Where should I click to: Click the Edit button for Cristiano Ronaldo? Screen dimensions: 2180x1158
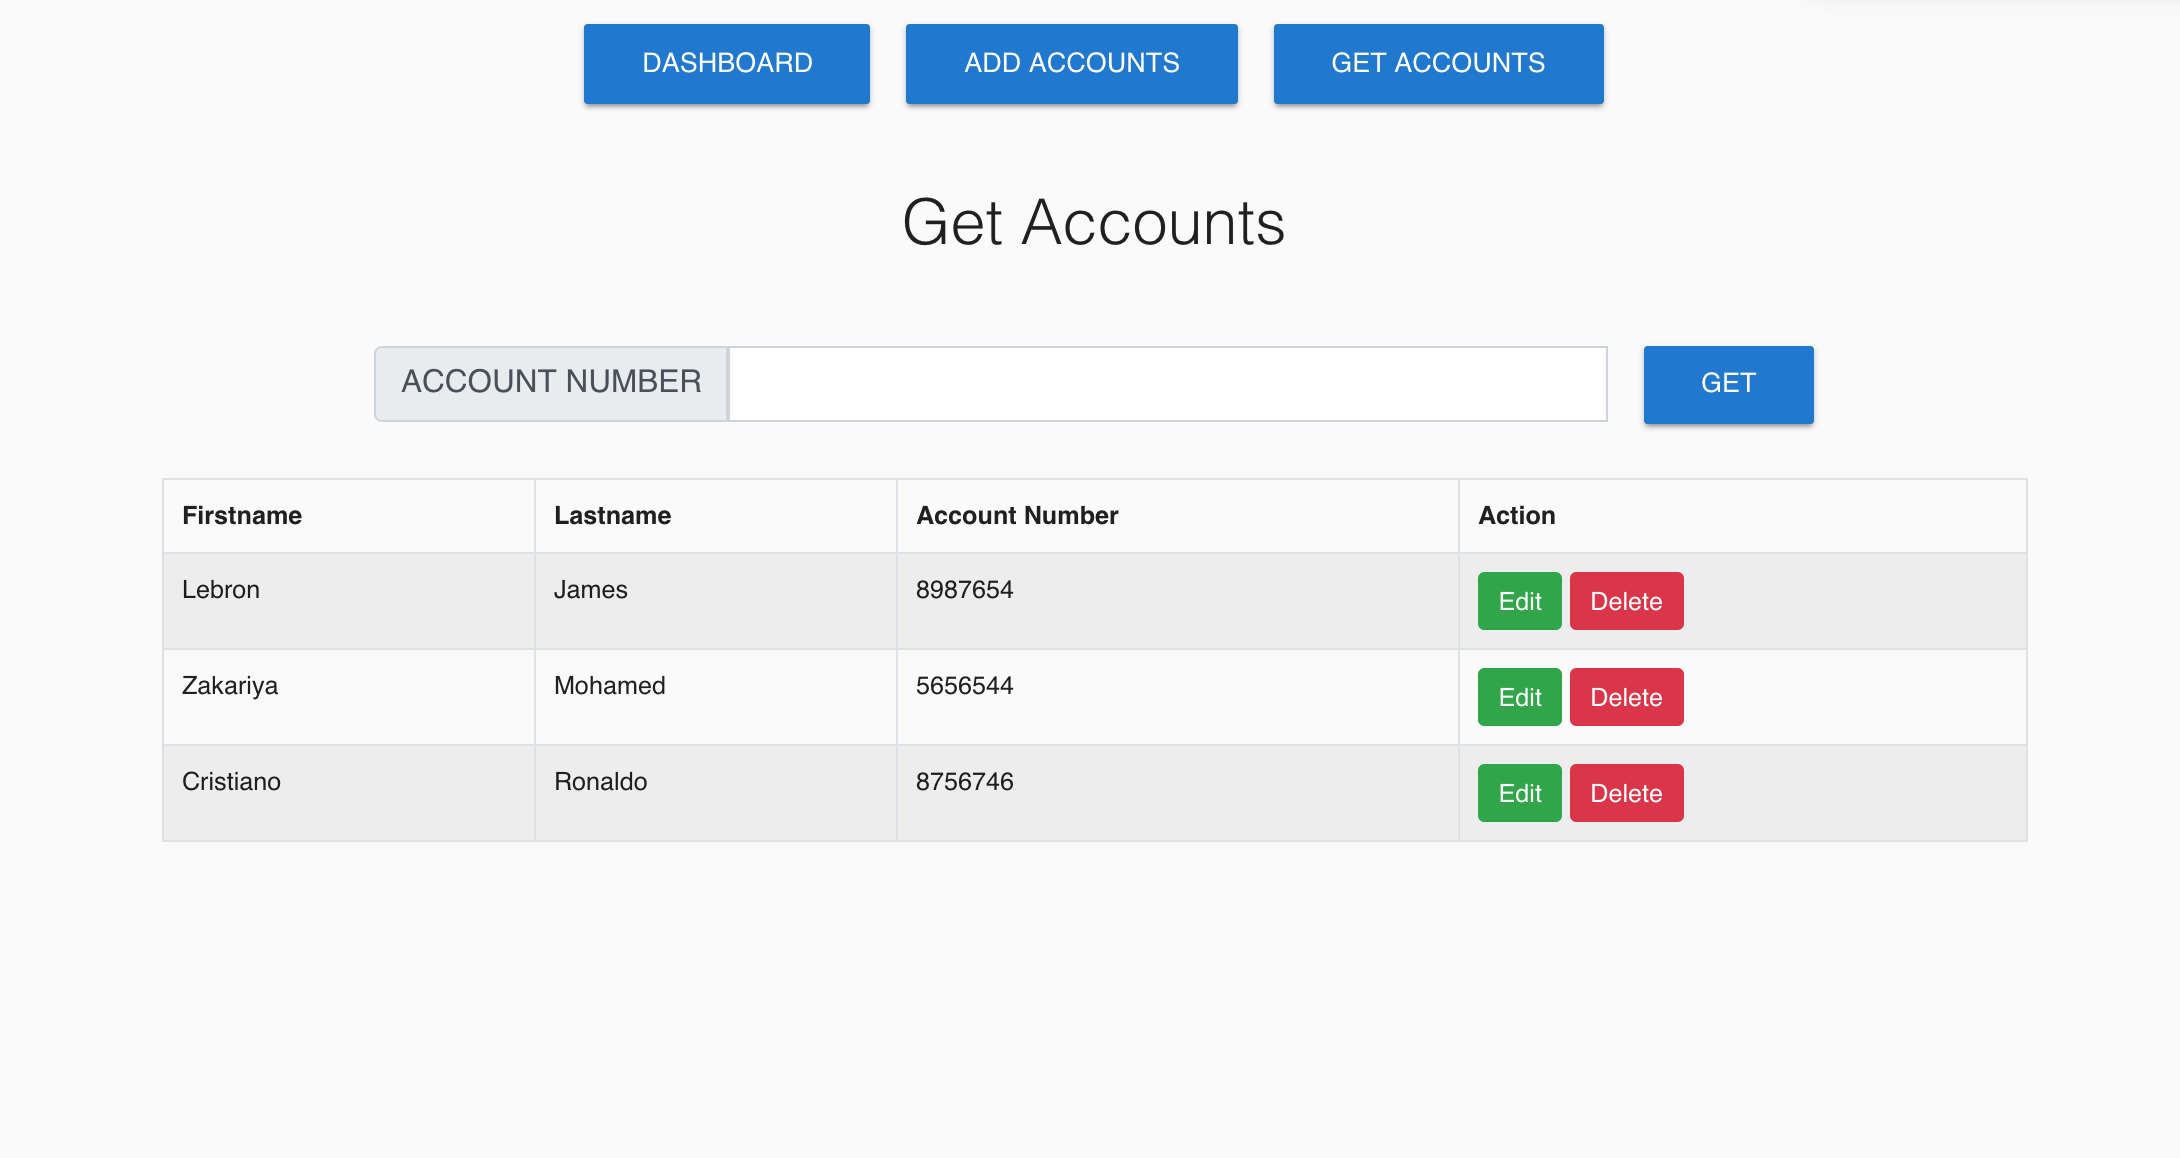[1518, 792]
